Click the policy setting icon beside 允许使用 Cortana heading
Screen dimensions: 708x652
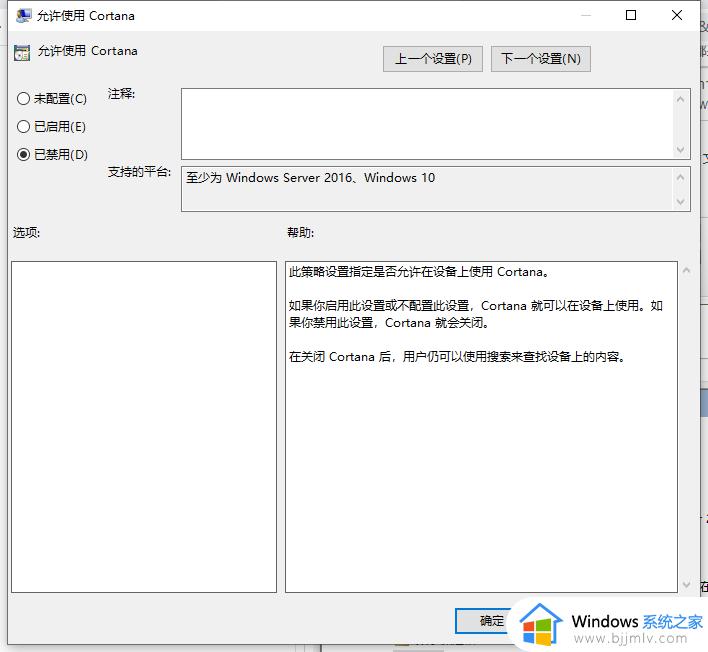22,52
